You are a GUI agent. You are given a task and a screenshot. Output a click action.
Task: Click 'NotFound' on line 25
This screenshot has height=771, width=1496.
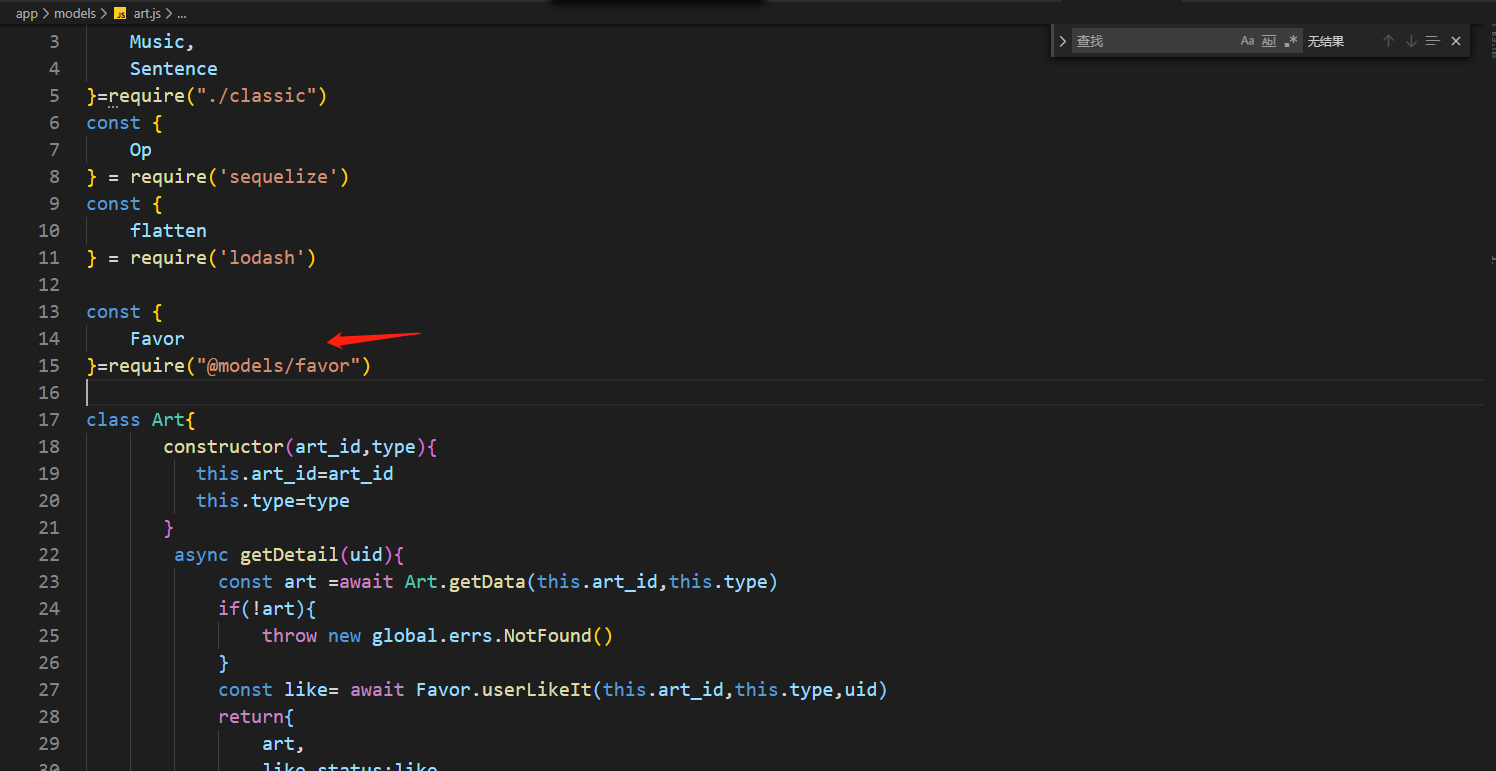click(548, 635)
